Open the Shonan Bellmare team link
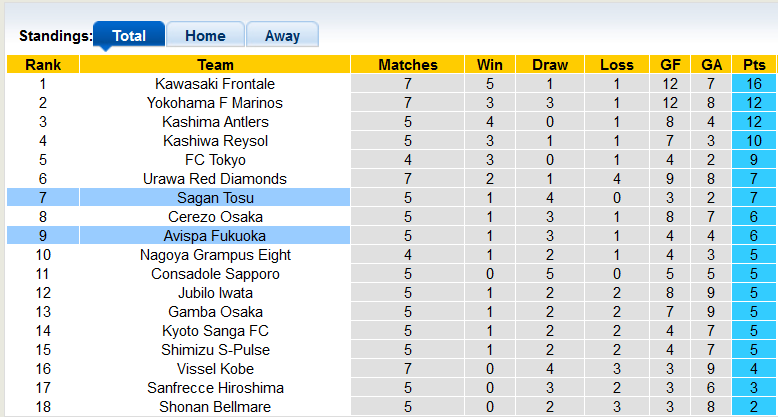This screenshot has height=417, width=778. [x=215, y=407]
